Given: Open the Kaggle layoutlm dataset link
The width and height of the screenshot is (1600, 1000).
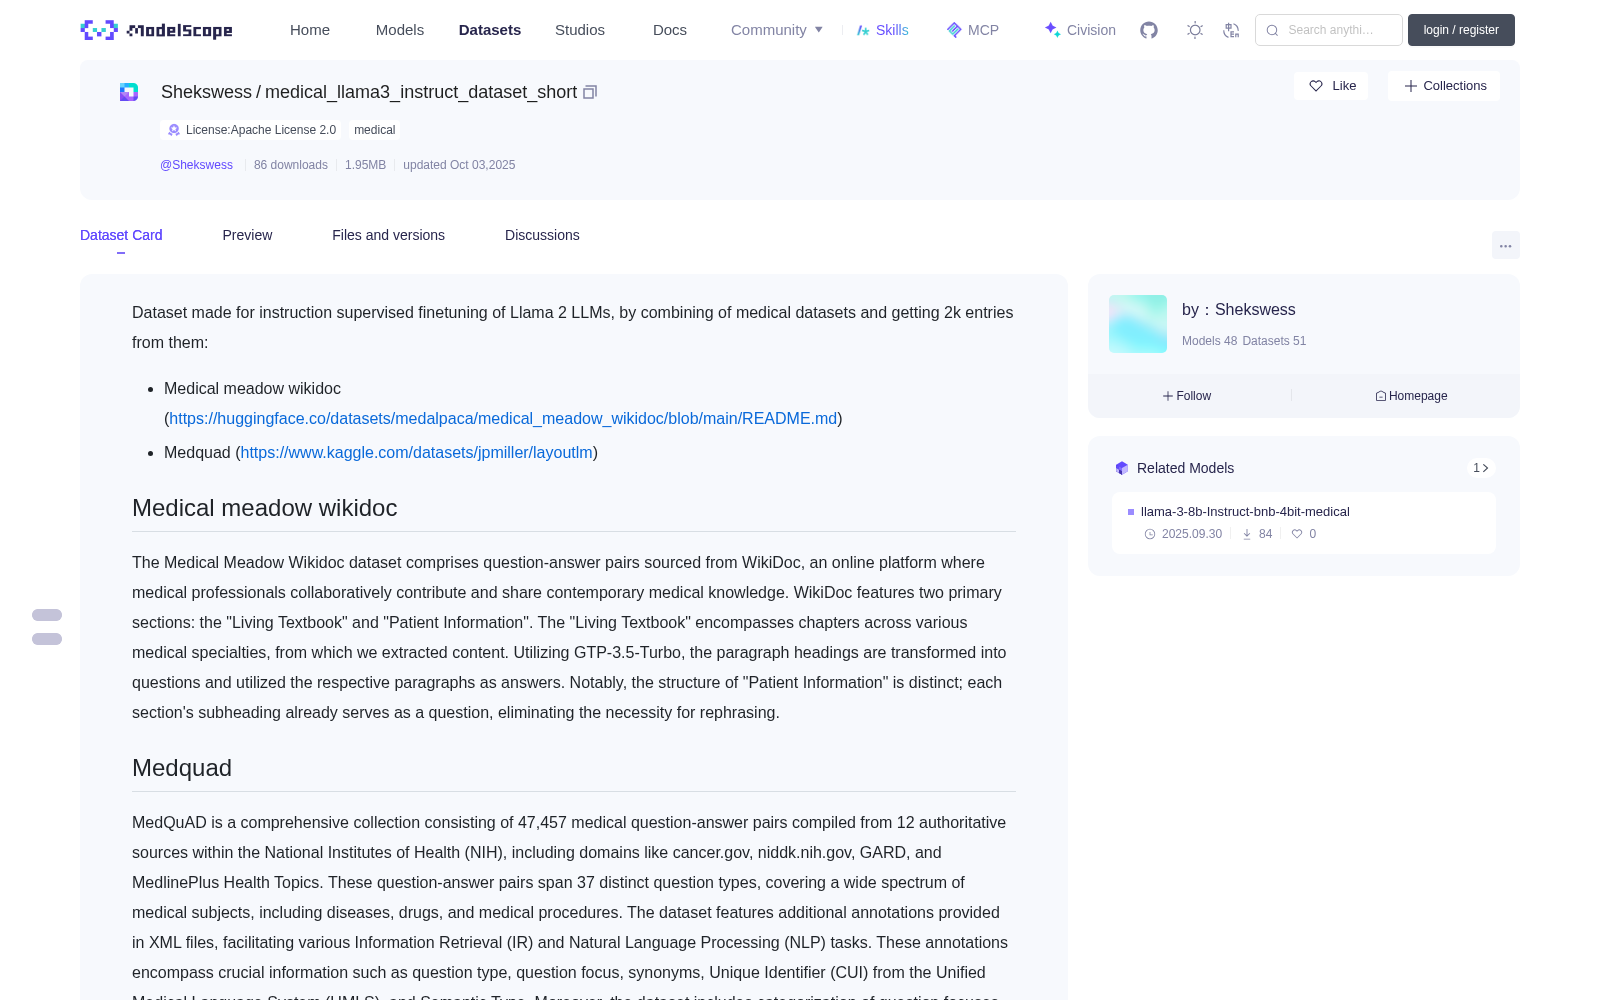Looking at the screenshot, I should pyautogui.click(x=417, y=452).
